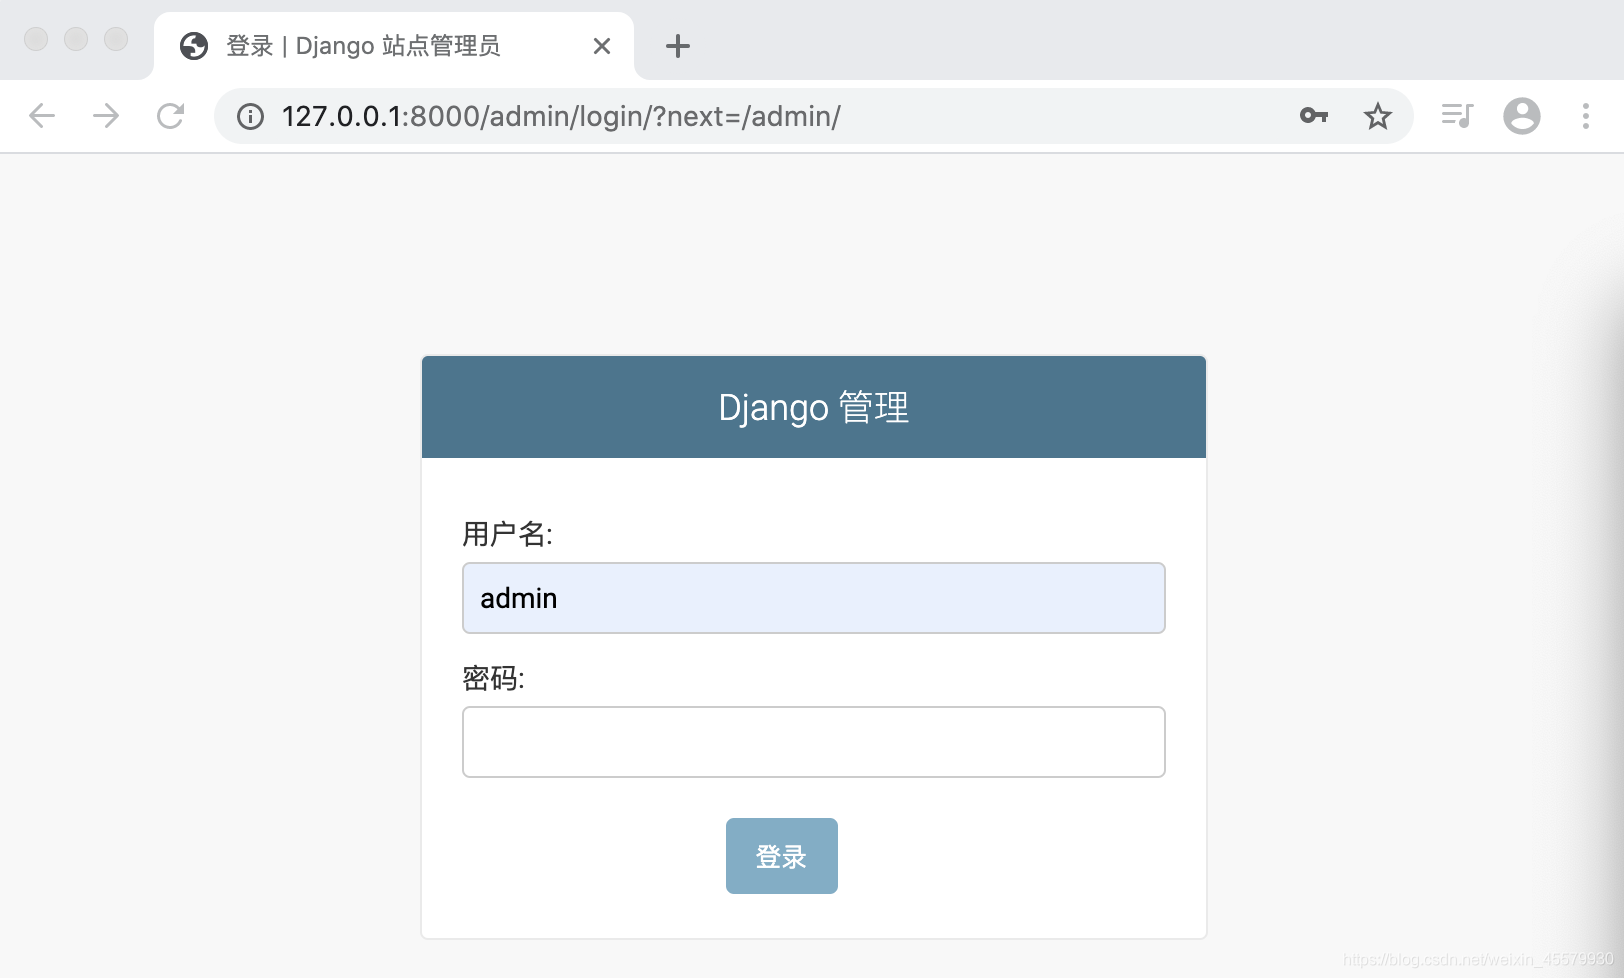Submit the form with 登录 button
This screenshot has width=1624, height=978.
tap(782, 856)
